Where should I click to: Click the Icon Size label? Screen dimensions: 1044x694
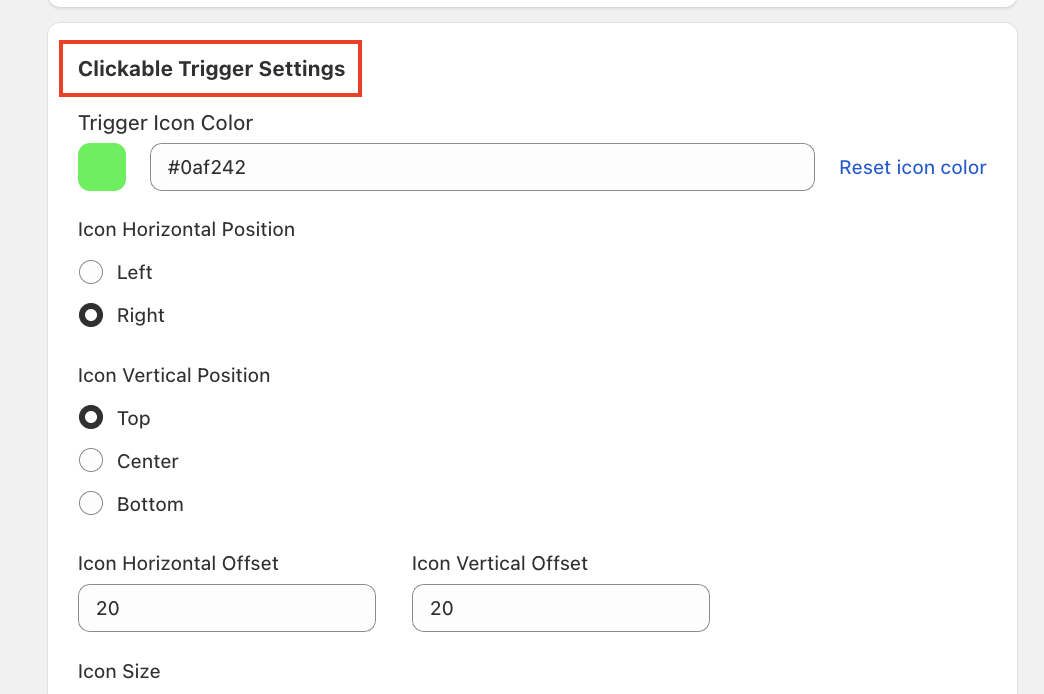tap(119, 671)
